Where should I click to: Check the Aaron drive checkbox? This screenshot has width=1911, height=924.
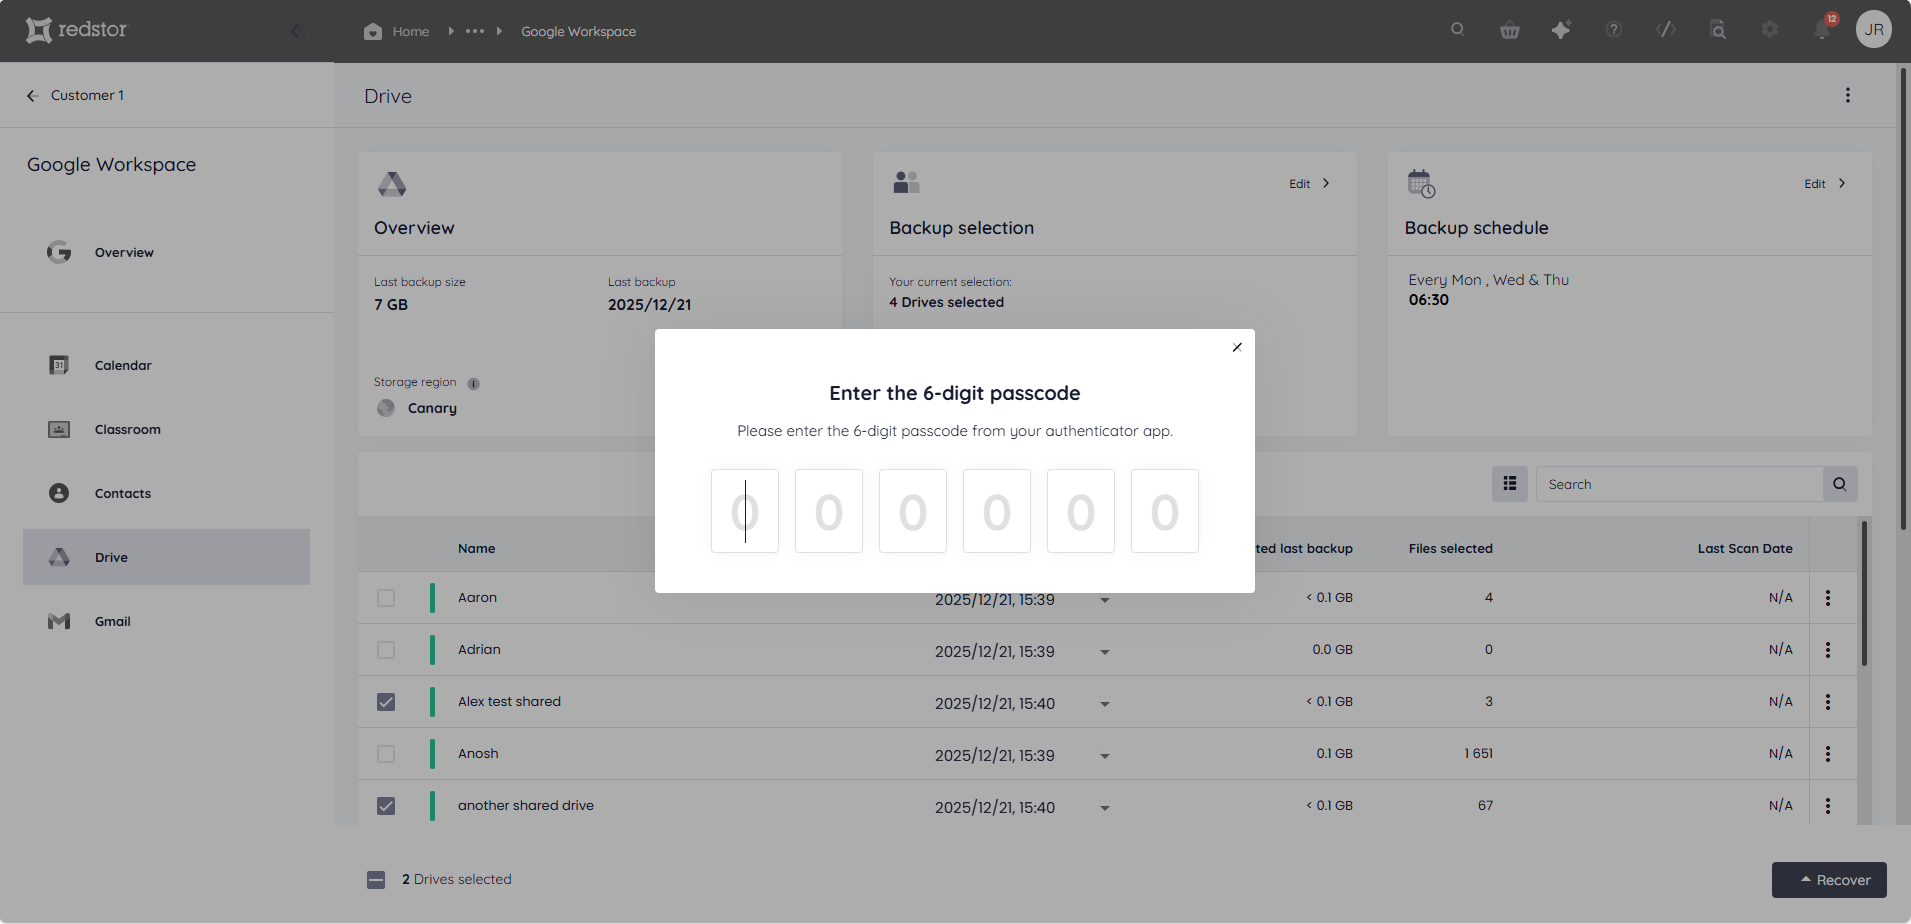(386, 598)
